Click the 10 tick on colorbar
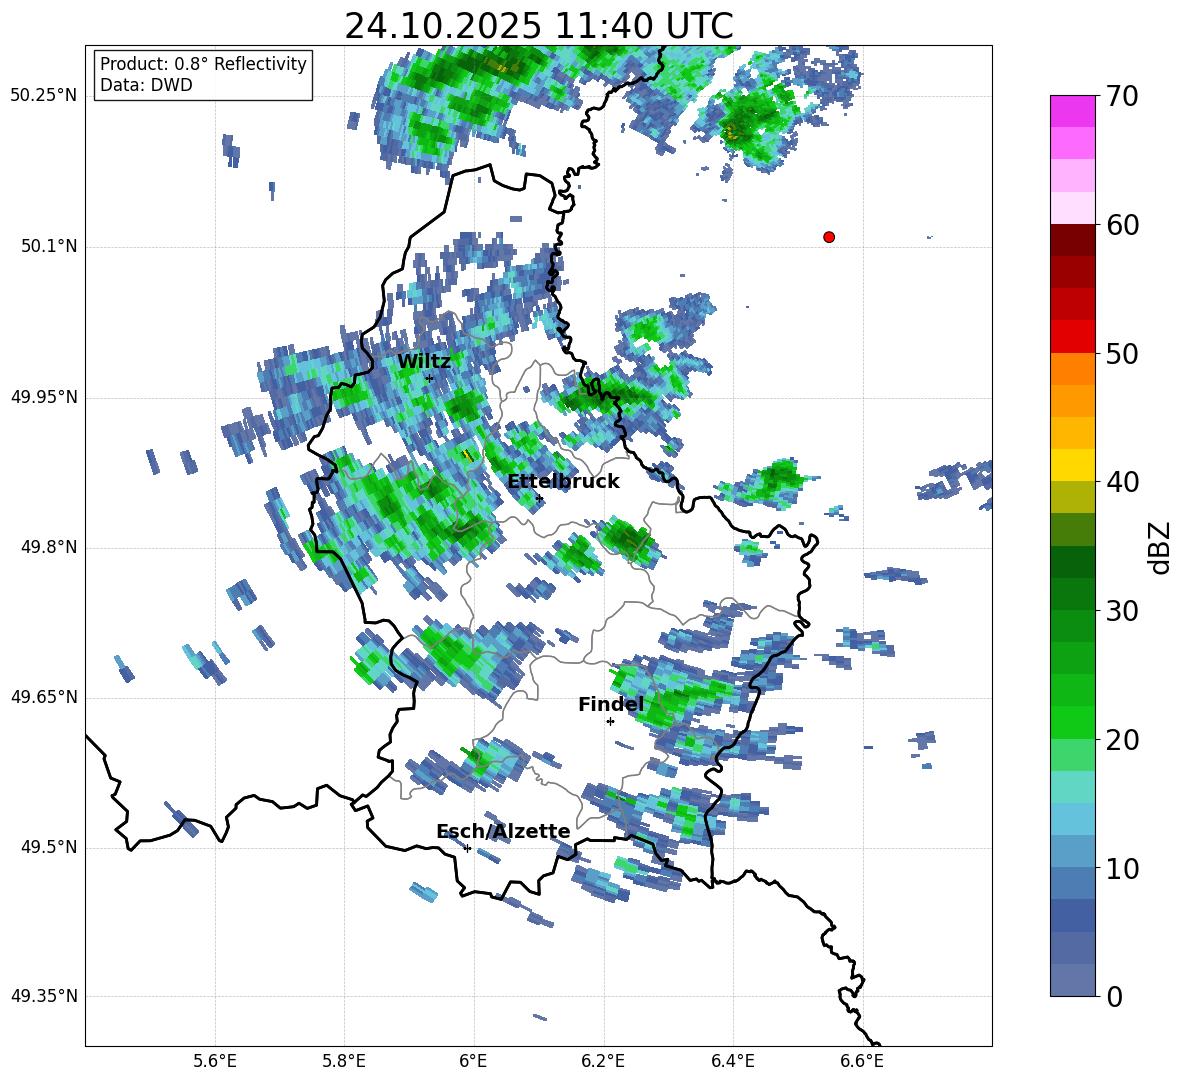 pos(1122,868)
